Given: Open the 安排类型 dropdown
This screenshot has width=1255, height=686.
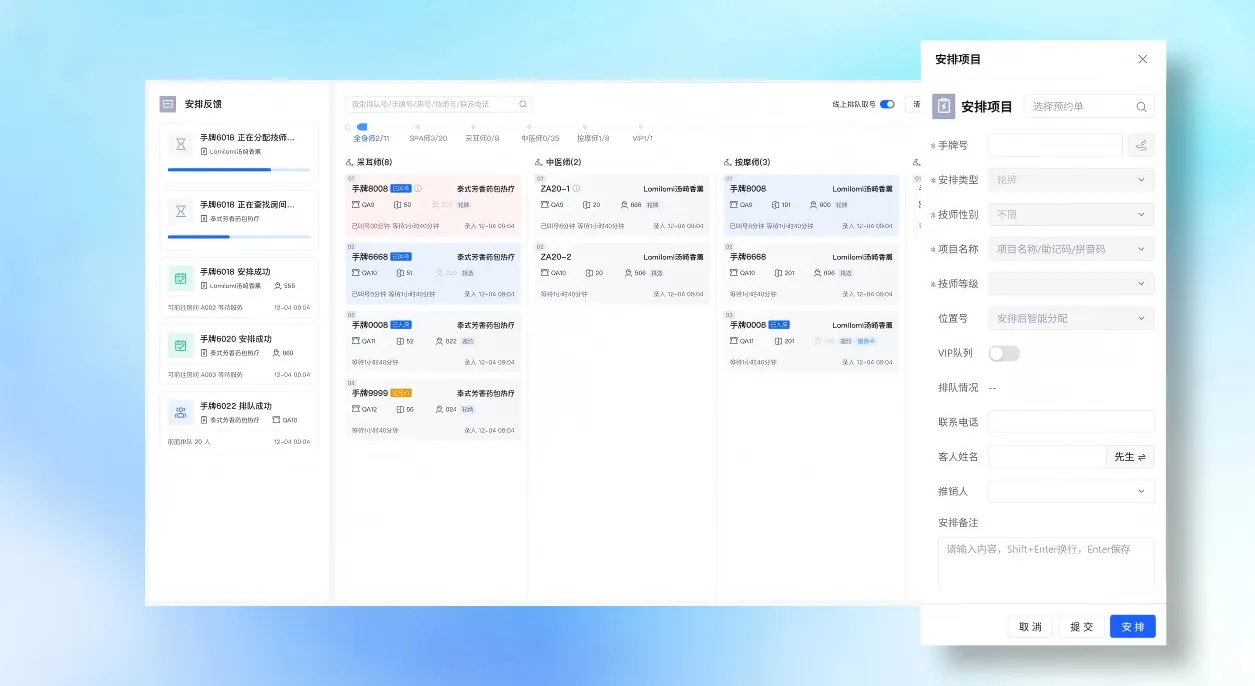Looking at the screenshot, I should click(1071, 180).
